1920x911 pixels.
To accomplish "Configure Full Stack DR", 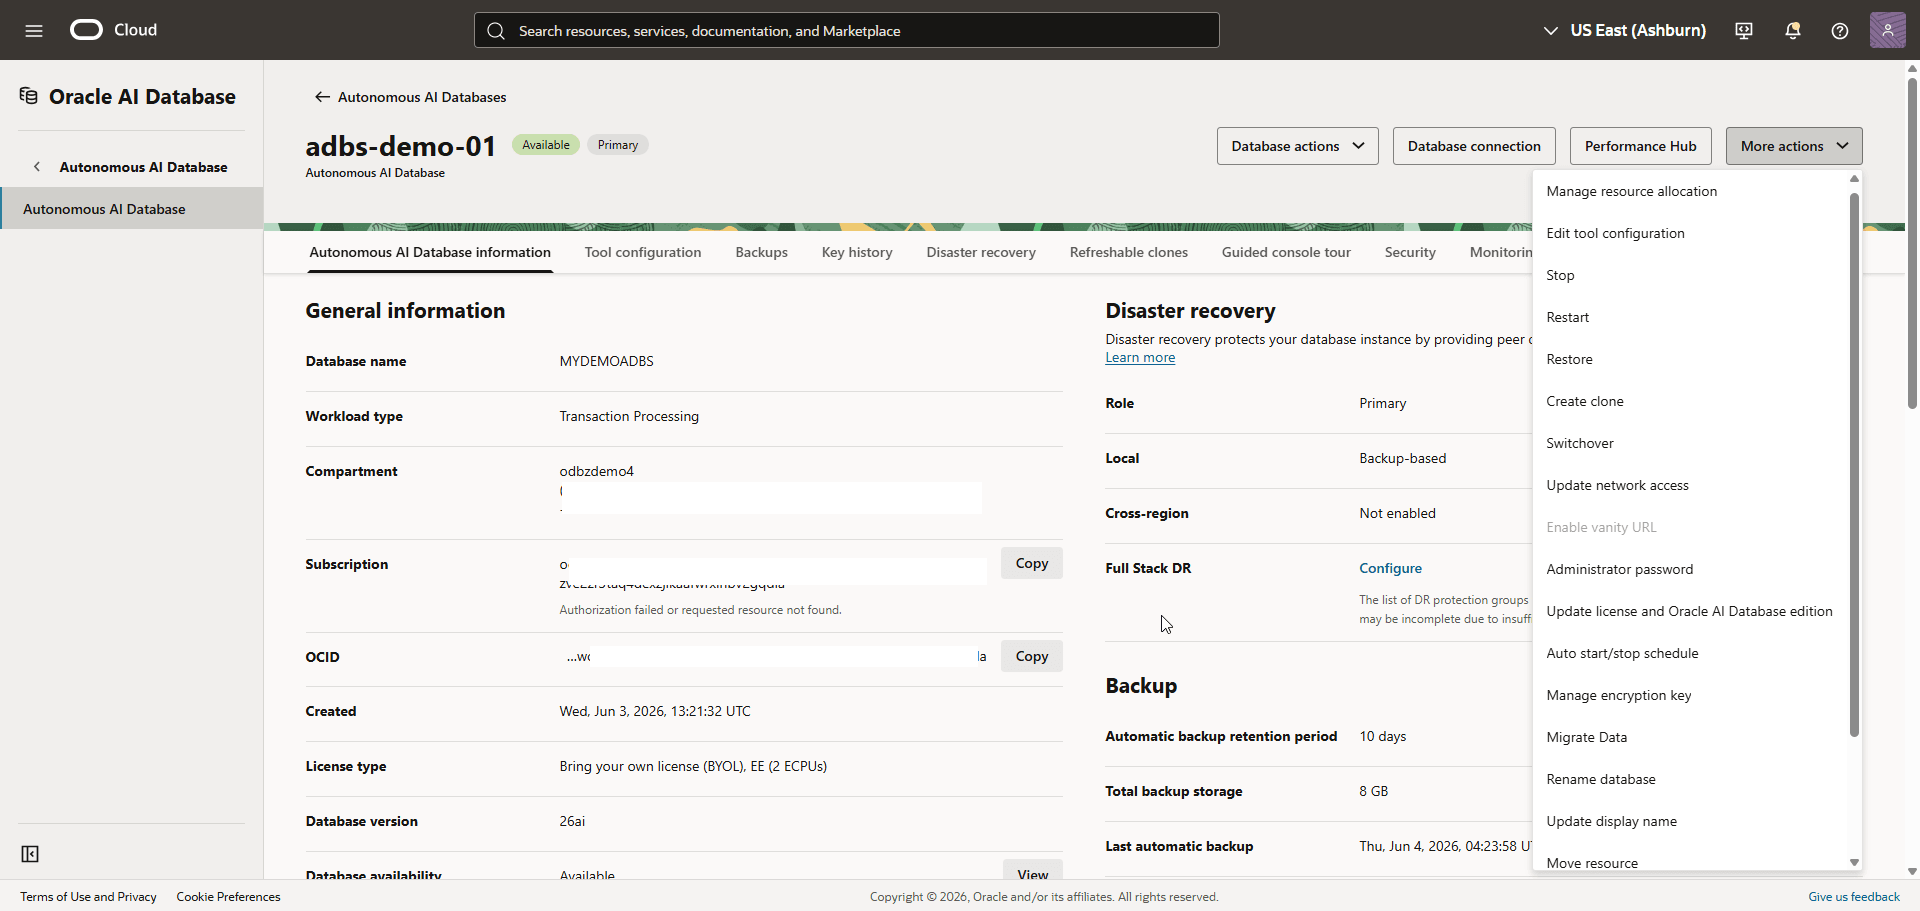I will point(1390,568).
